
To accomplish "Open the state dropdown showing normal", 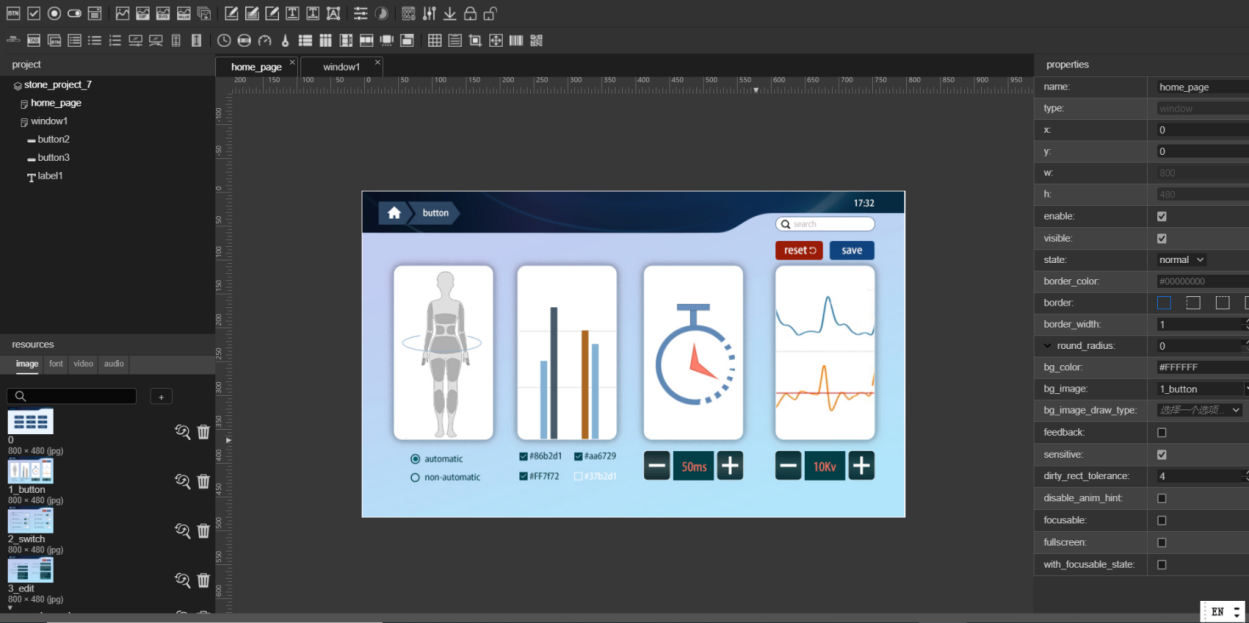I will click(1182, 260).
